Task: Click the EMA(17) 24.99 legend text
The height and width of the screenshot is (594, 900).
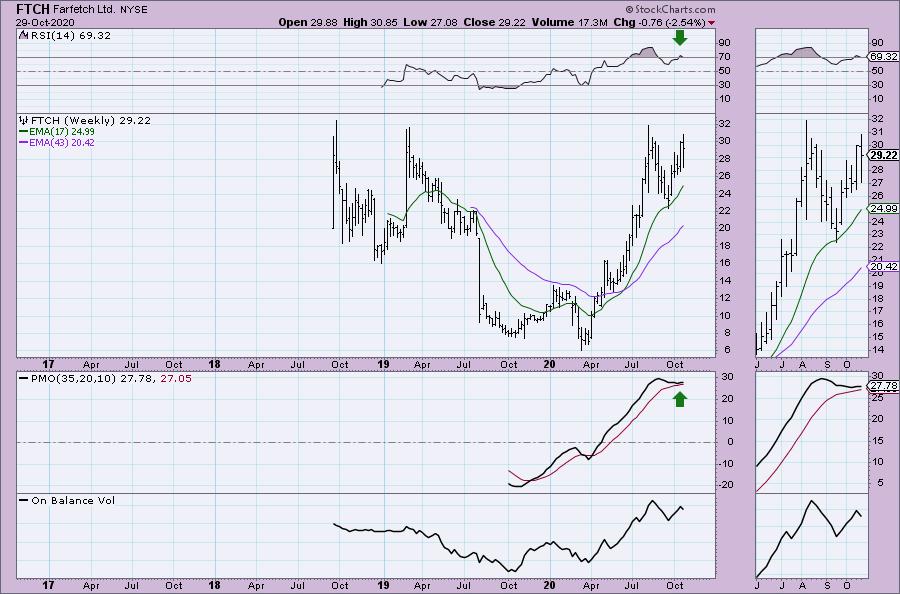Action: pos(61,132)
